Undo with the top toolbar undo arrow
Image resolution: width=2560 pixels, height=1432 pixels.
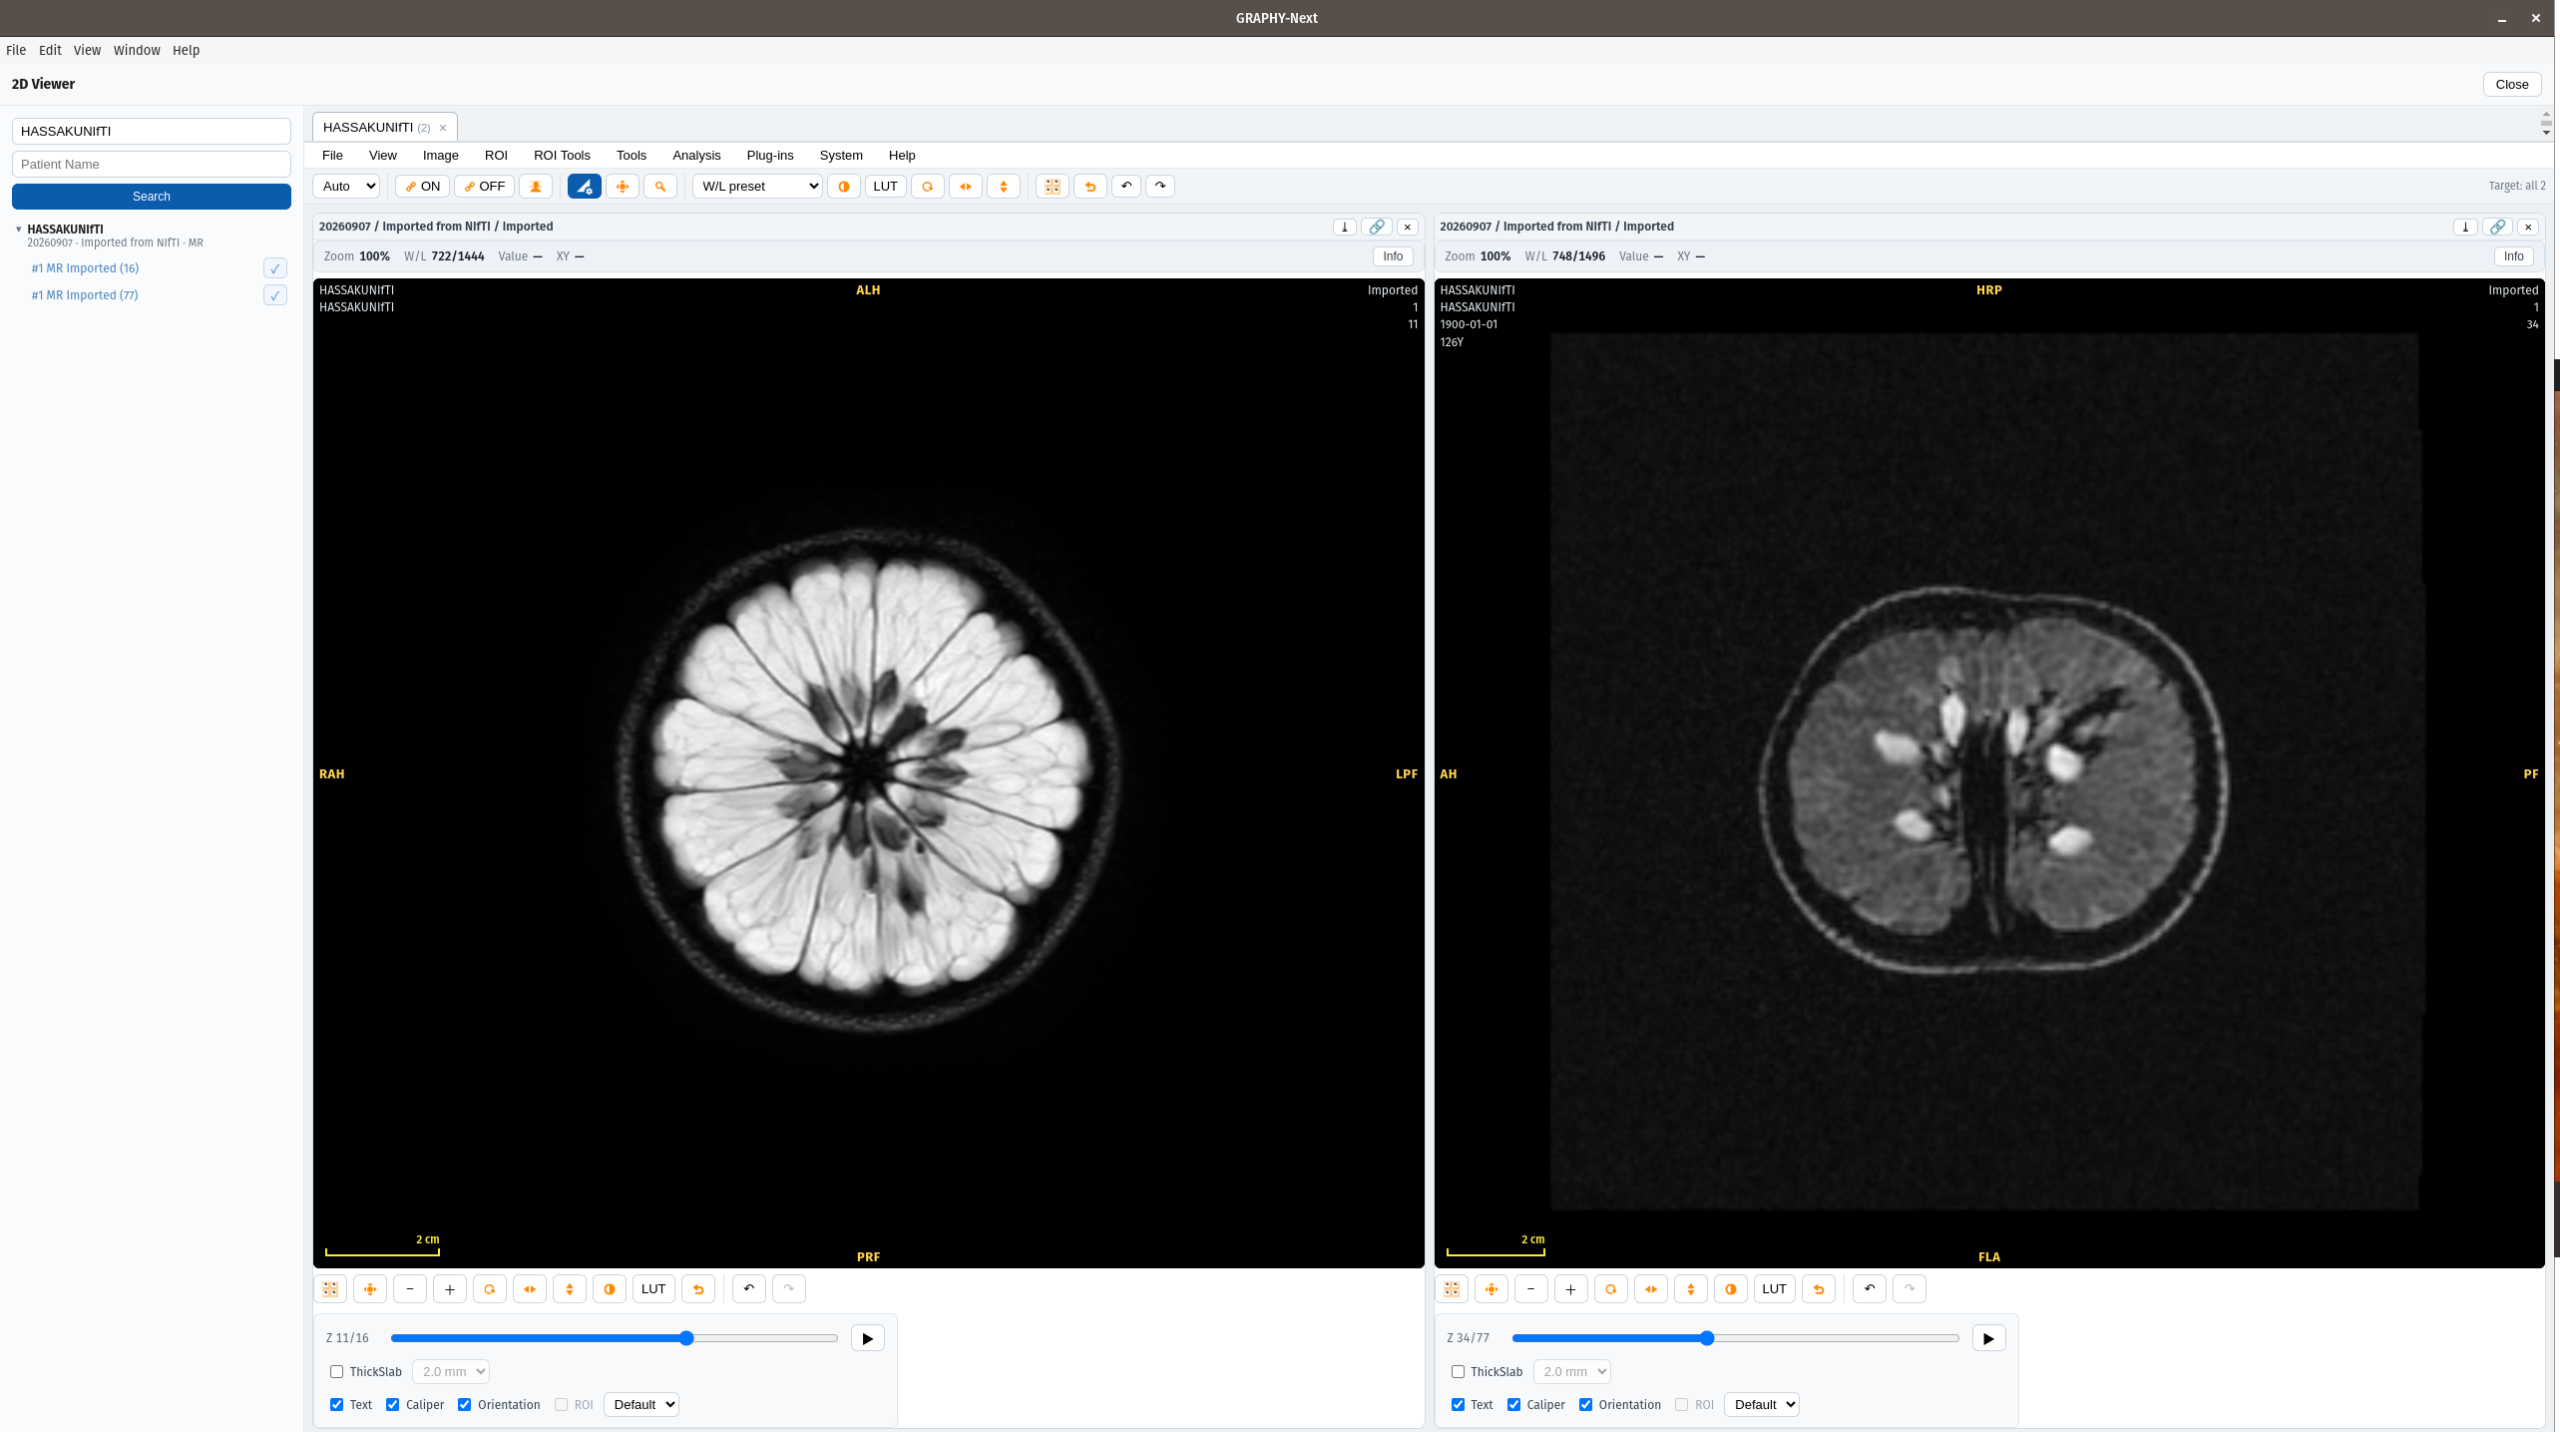coord(1126,186)
